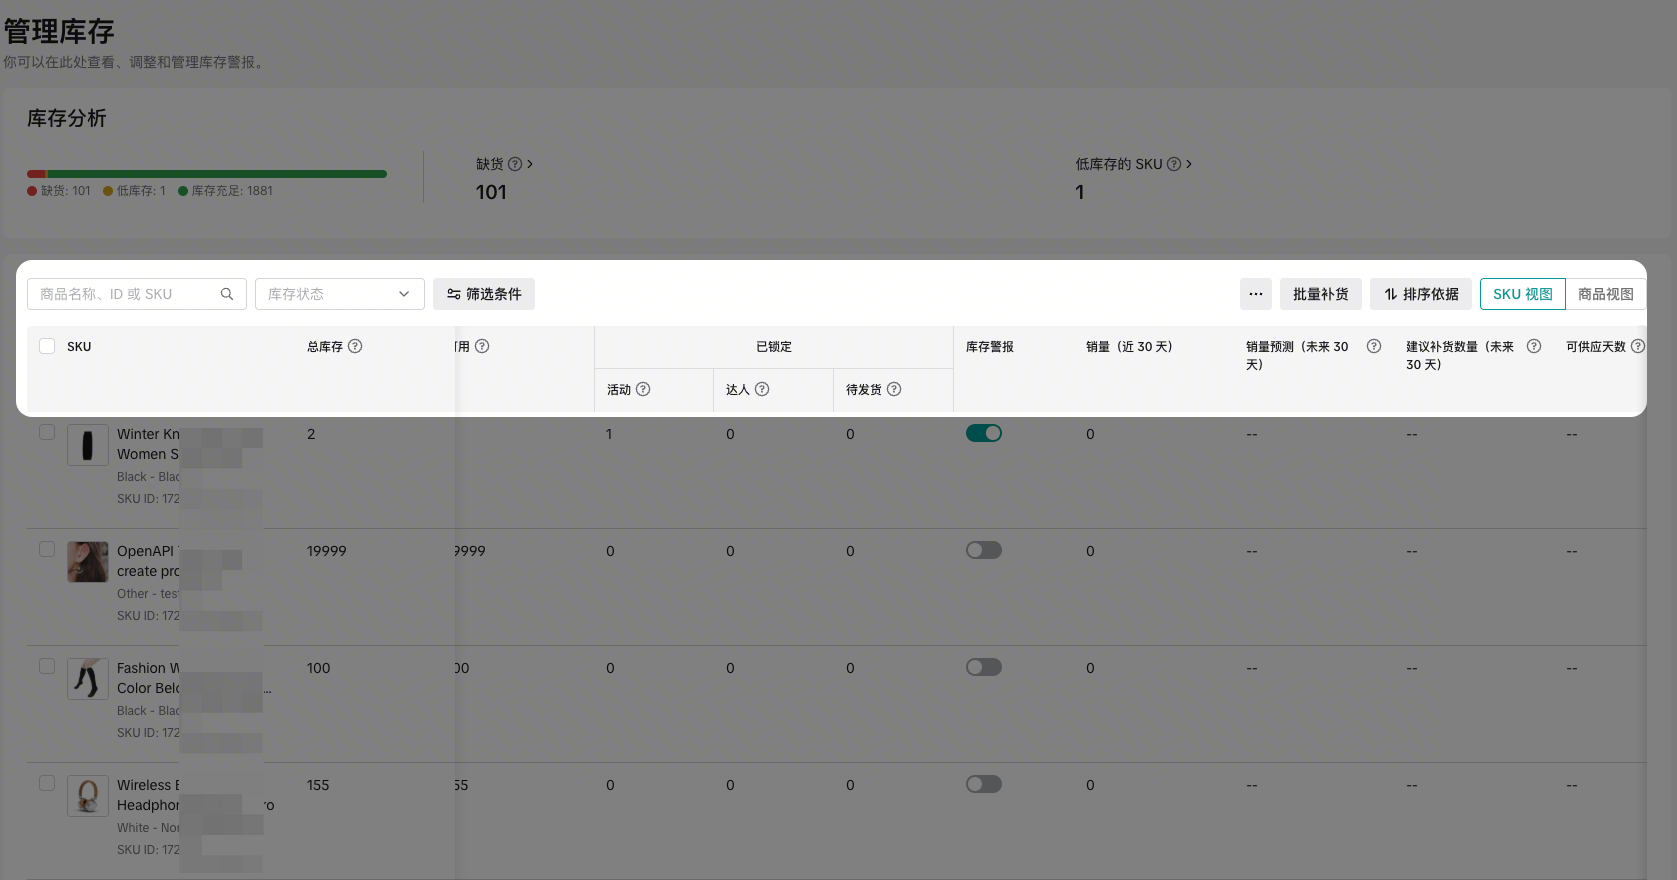Turn off Winter Knit inventory alert toggle

click(x=983, y=433)
